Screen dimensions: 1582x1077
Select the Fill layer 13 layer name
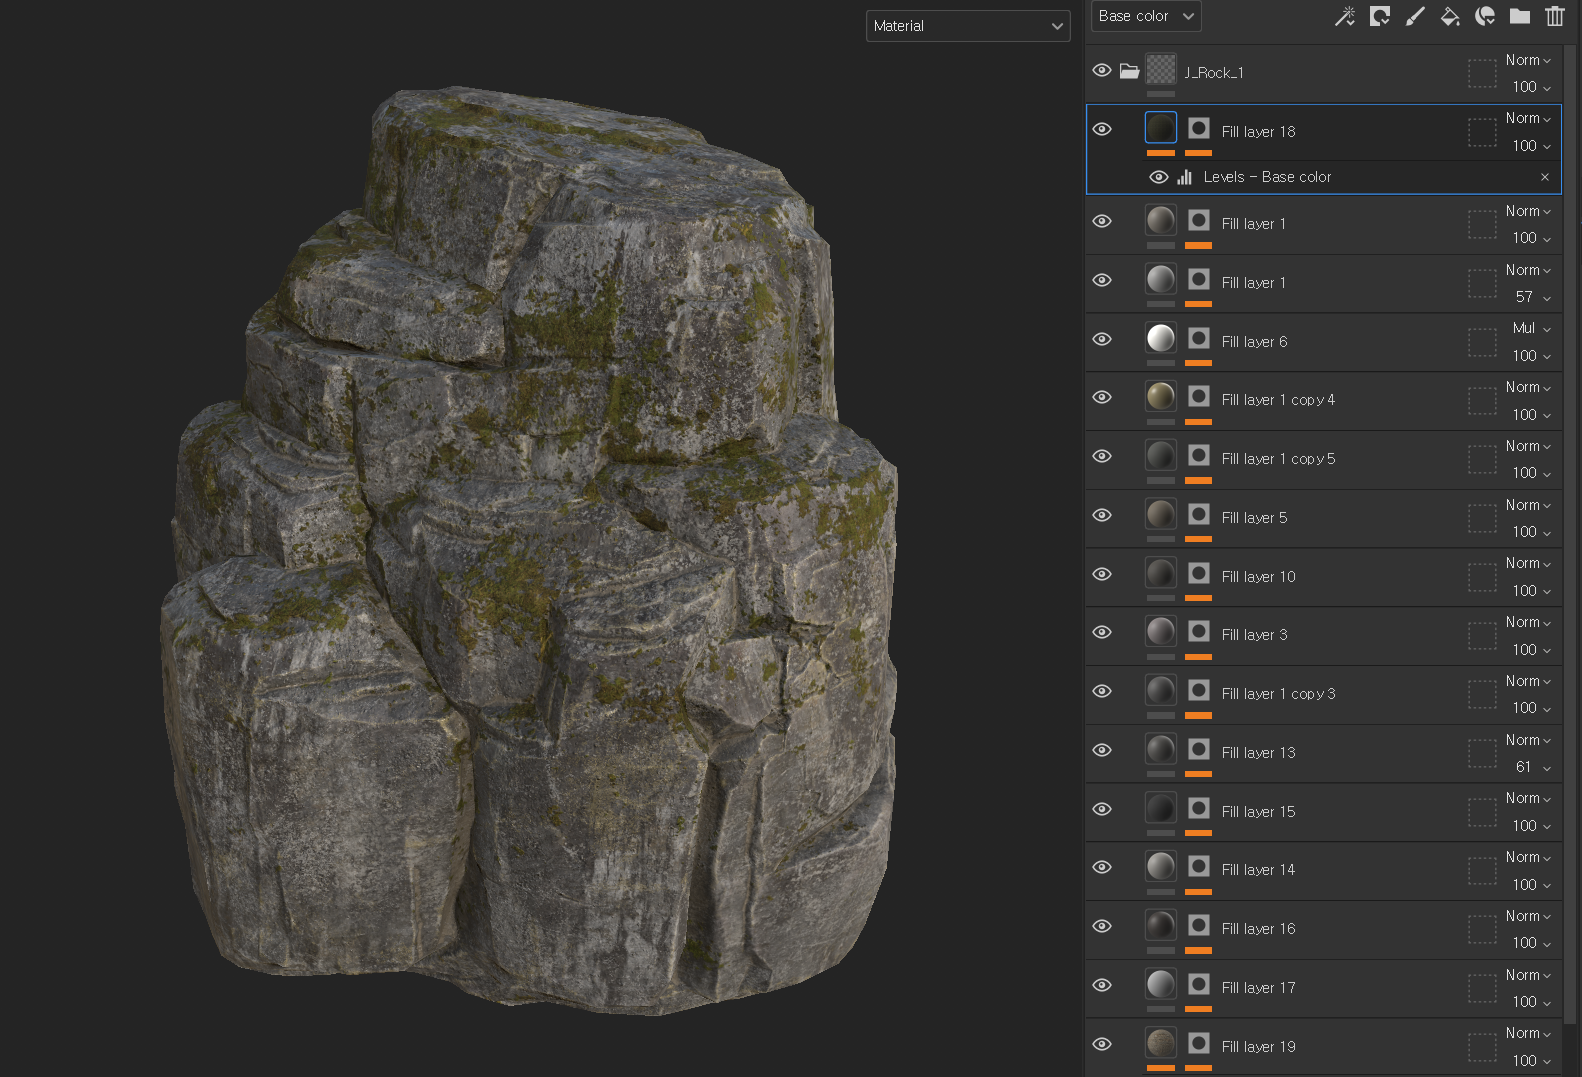point(1258,753)
